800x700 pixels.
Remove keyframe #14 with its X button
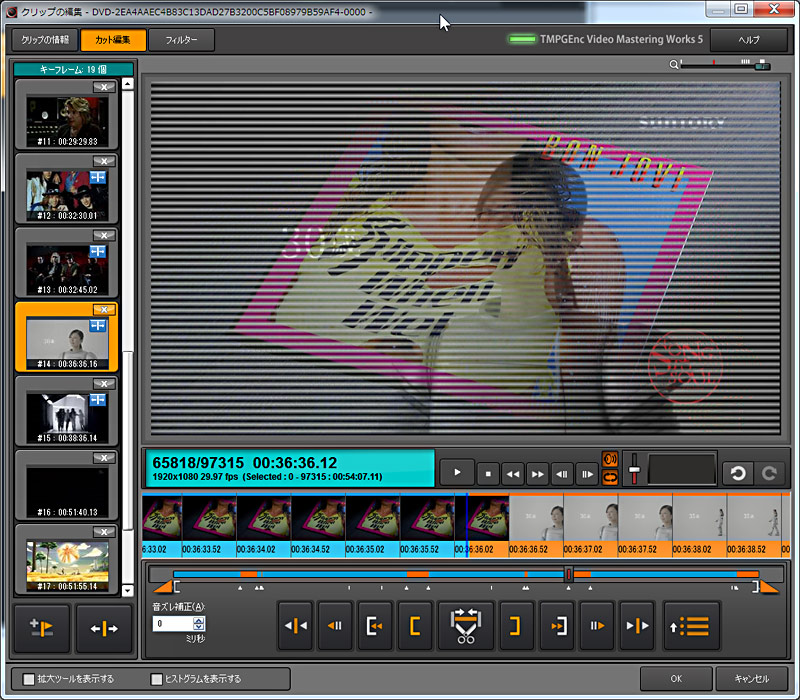point(104,310)
